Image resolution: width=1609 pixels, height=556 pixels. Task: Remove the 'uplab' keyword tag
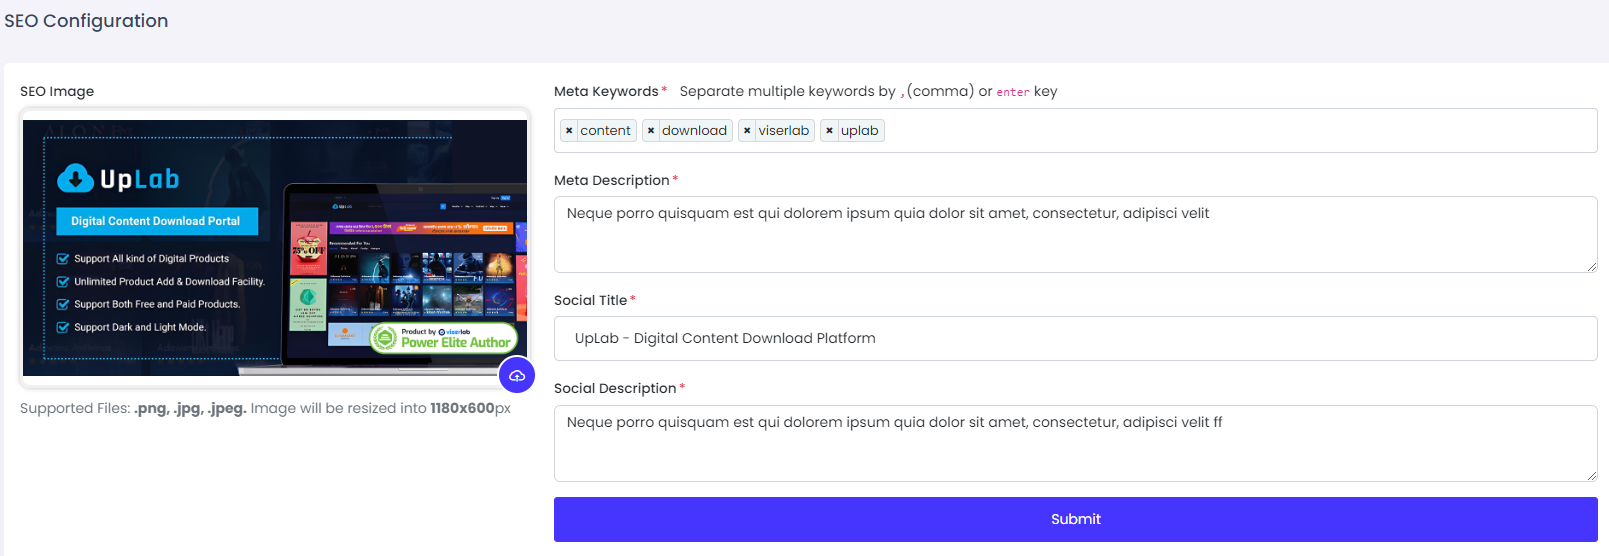pos(829,131)
